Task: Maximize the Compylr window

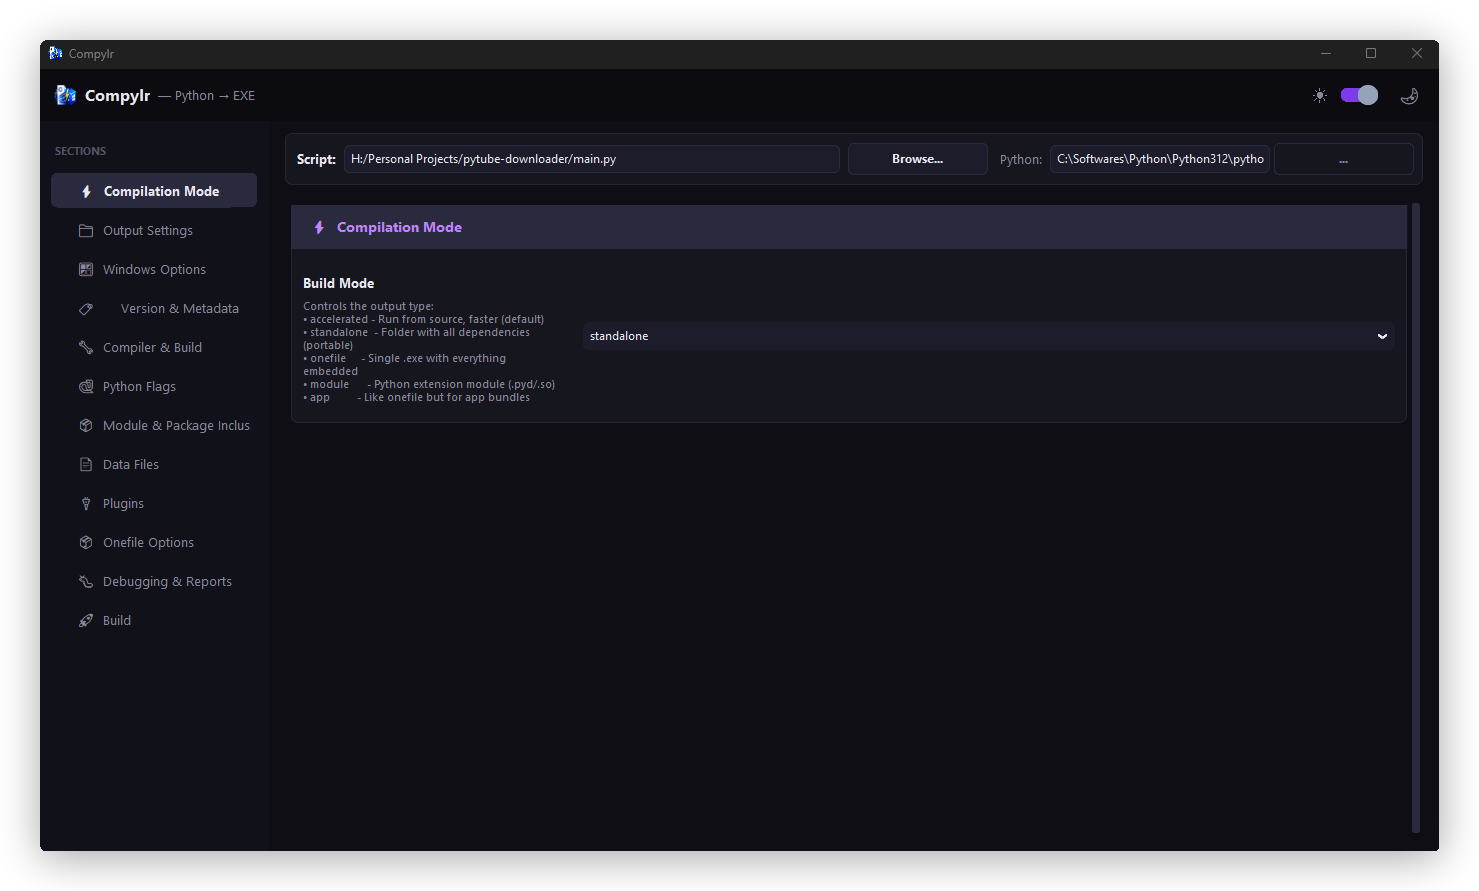Action: coord(1371,53)
